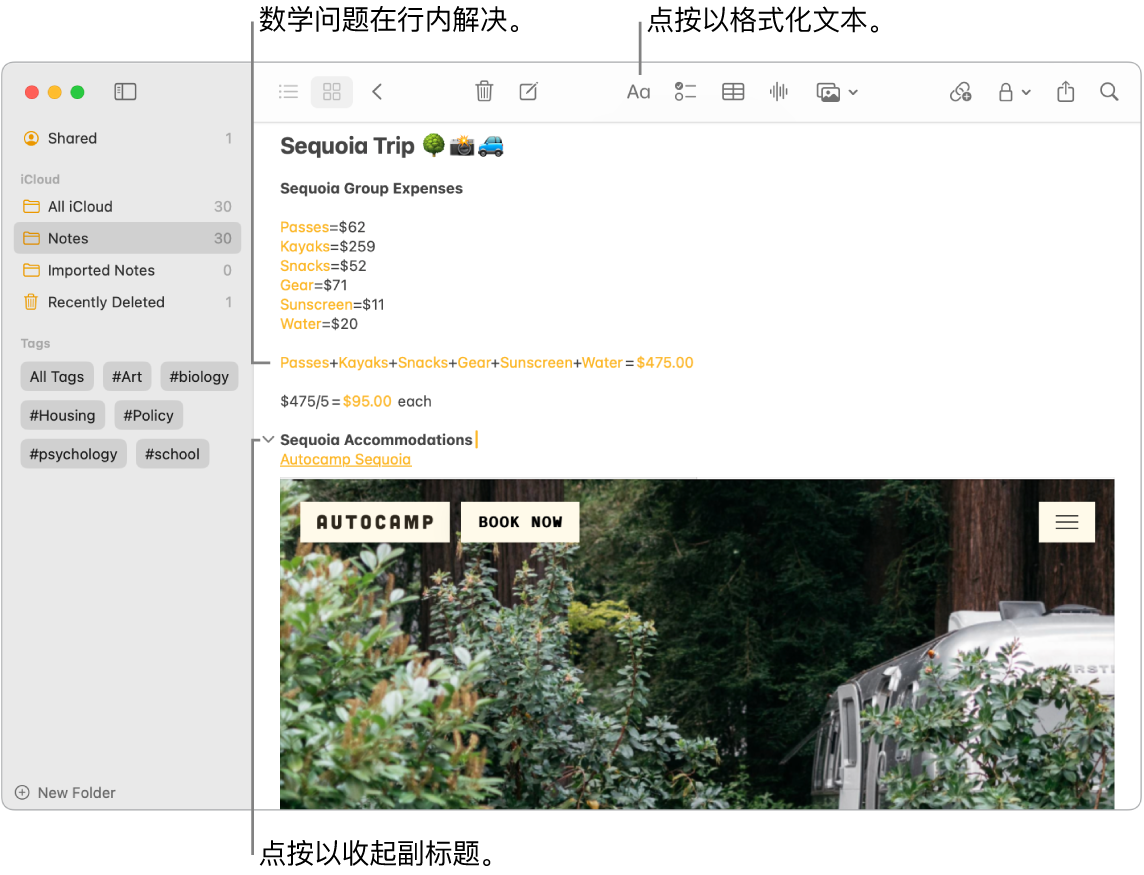Click the Sunscreen=$11 line
The width and height of the screenshot is (1144, 875).
coord(332,304)
